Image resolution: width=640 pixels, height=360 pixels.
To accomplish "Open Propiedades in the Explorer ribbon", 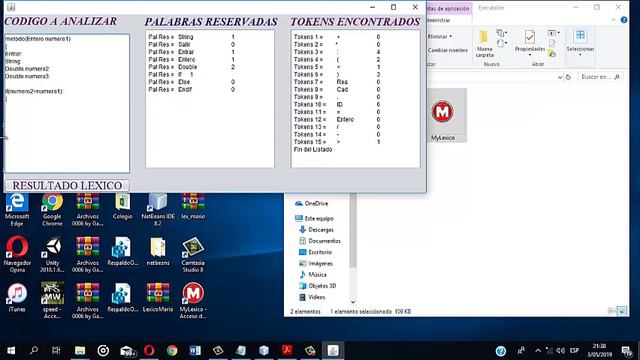I will point(530,42).
